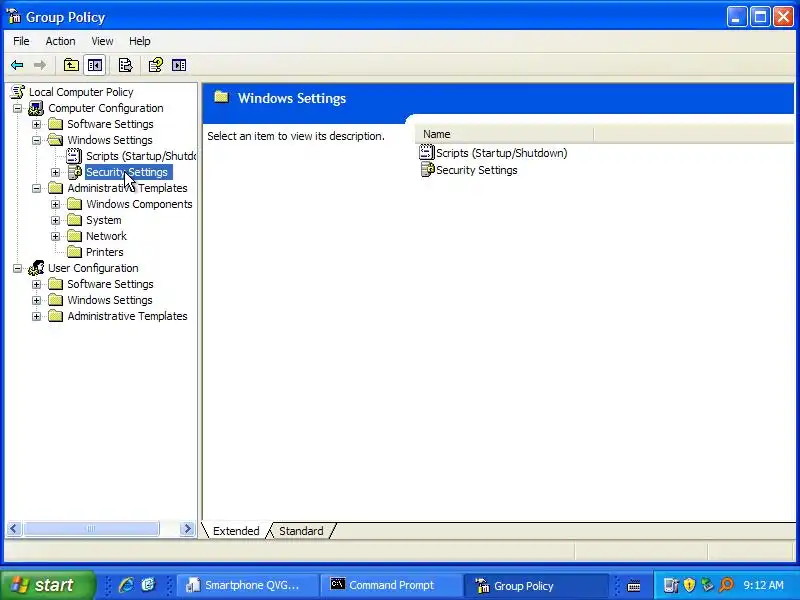The height and width of the screenshot is (600, 800).
Task: Click the Start button
Action: pyautogui.click(x=47, y=585)
